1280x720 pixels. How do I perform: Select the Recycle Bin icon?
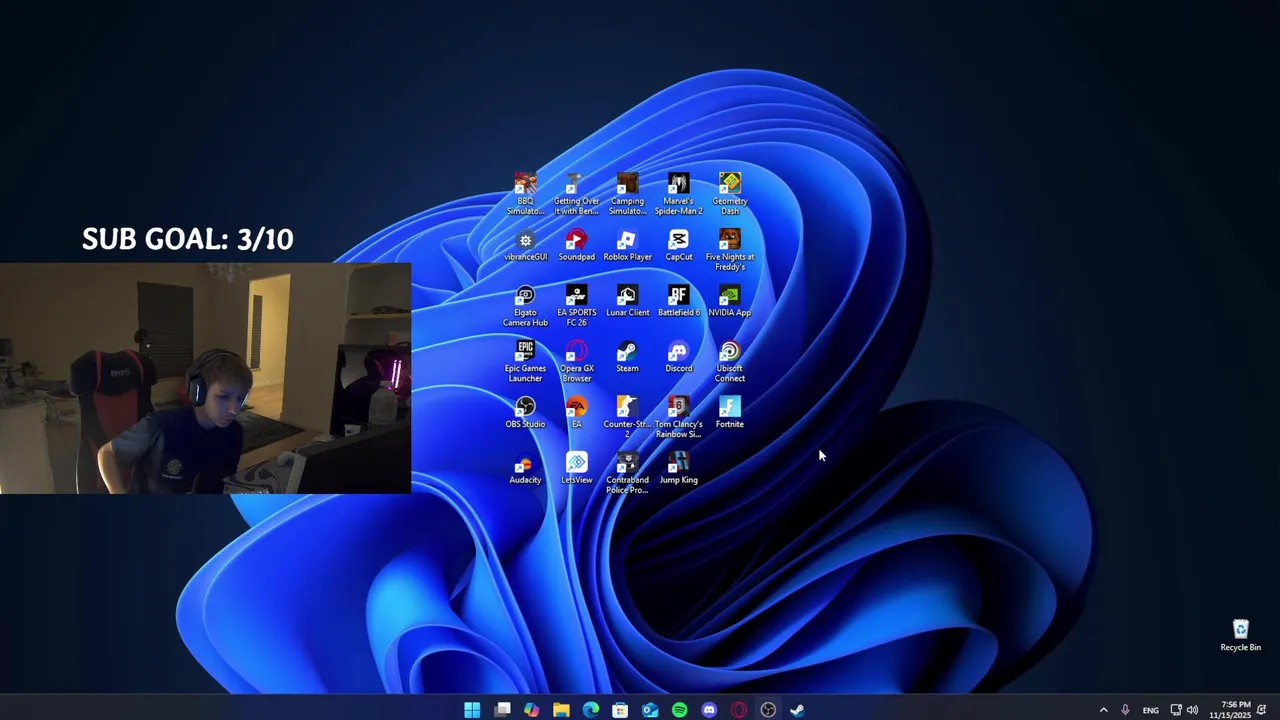[x=1240, y=636]
